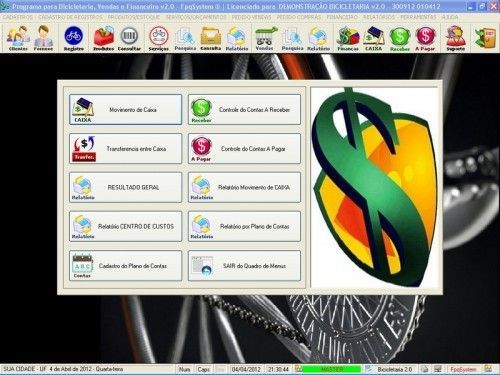
Task: Open Vendas shopping cart icon
Action: [265, 38]
